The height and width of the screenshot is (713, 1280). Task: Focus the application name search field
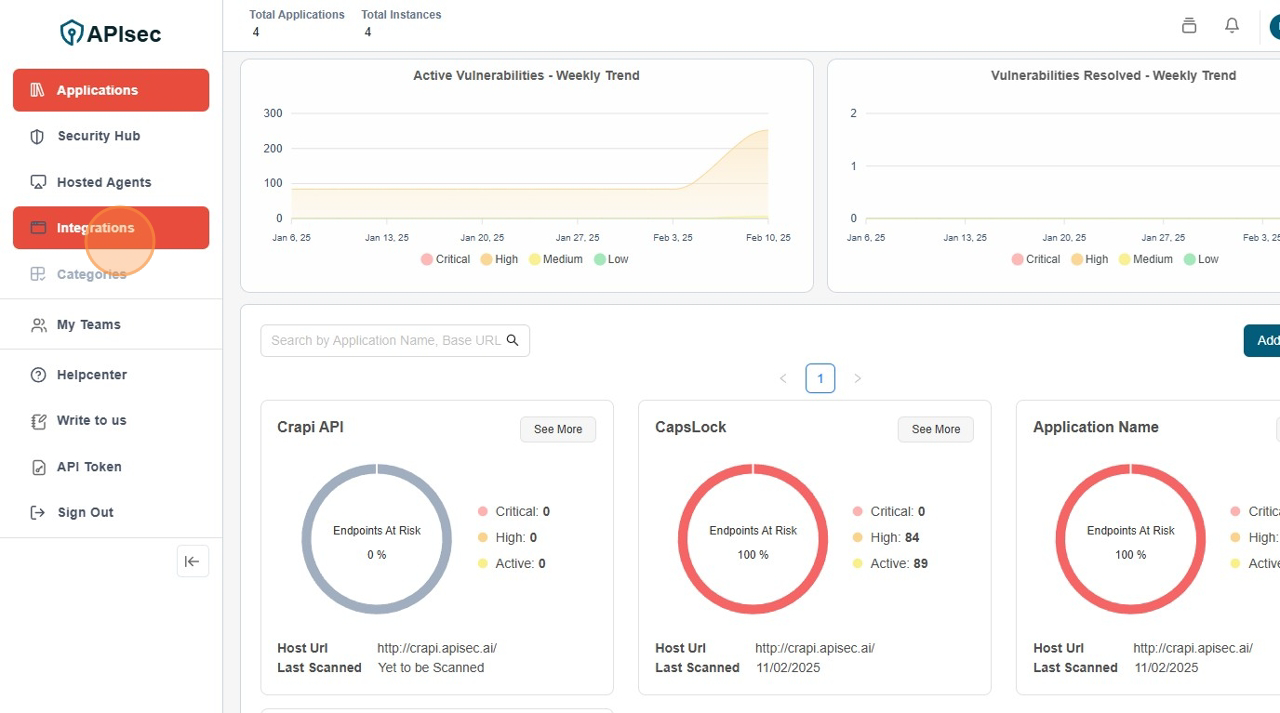385,340
